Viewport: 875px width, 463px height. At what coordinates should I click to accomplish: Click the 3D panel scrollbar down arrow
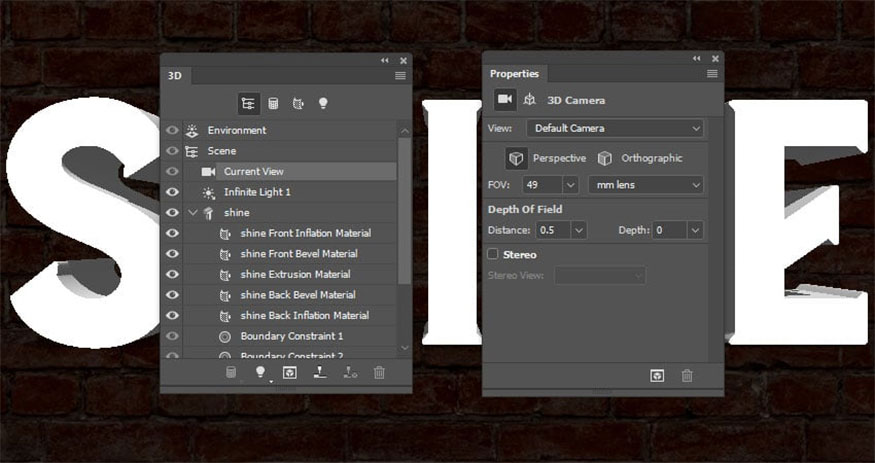[x=405, y=348]
